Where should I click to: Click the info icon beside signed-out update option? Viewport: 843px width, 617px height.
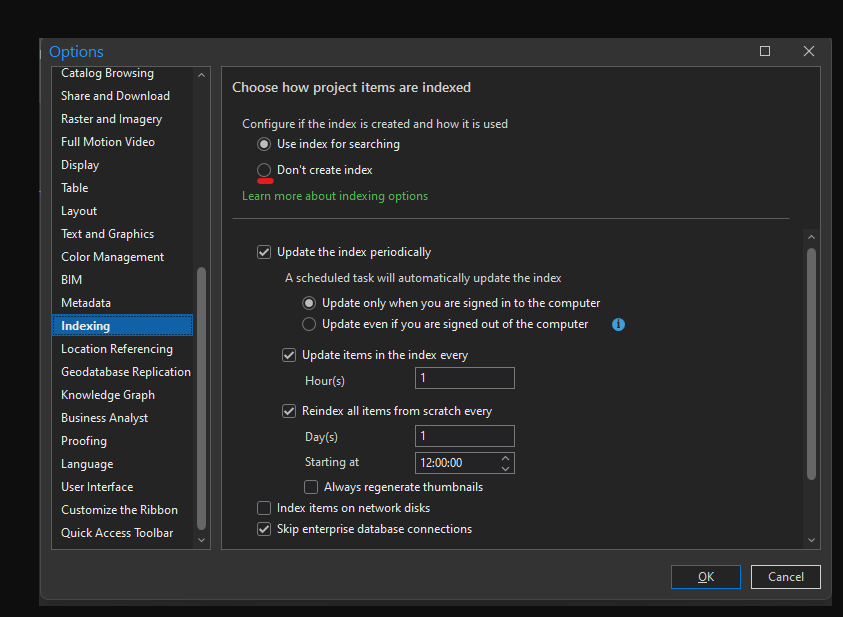click(x=618, y=324)
